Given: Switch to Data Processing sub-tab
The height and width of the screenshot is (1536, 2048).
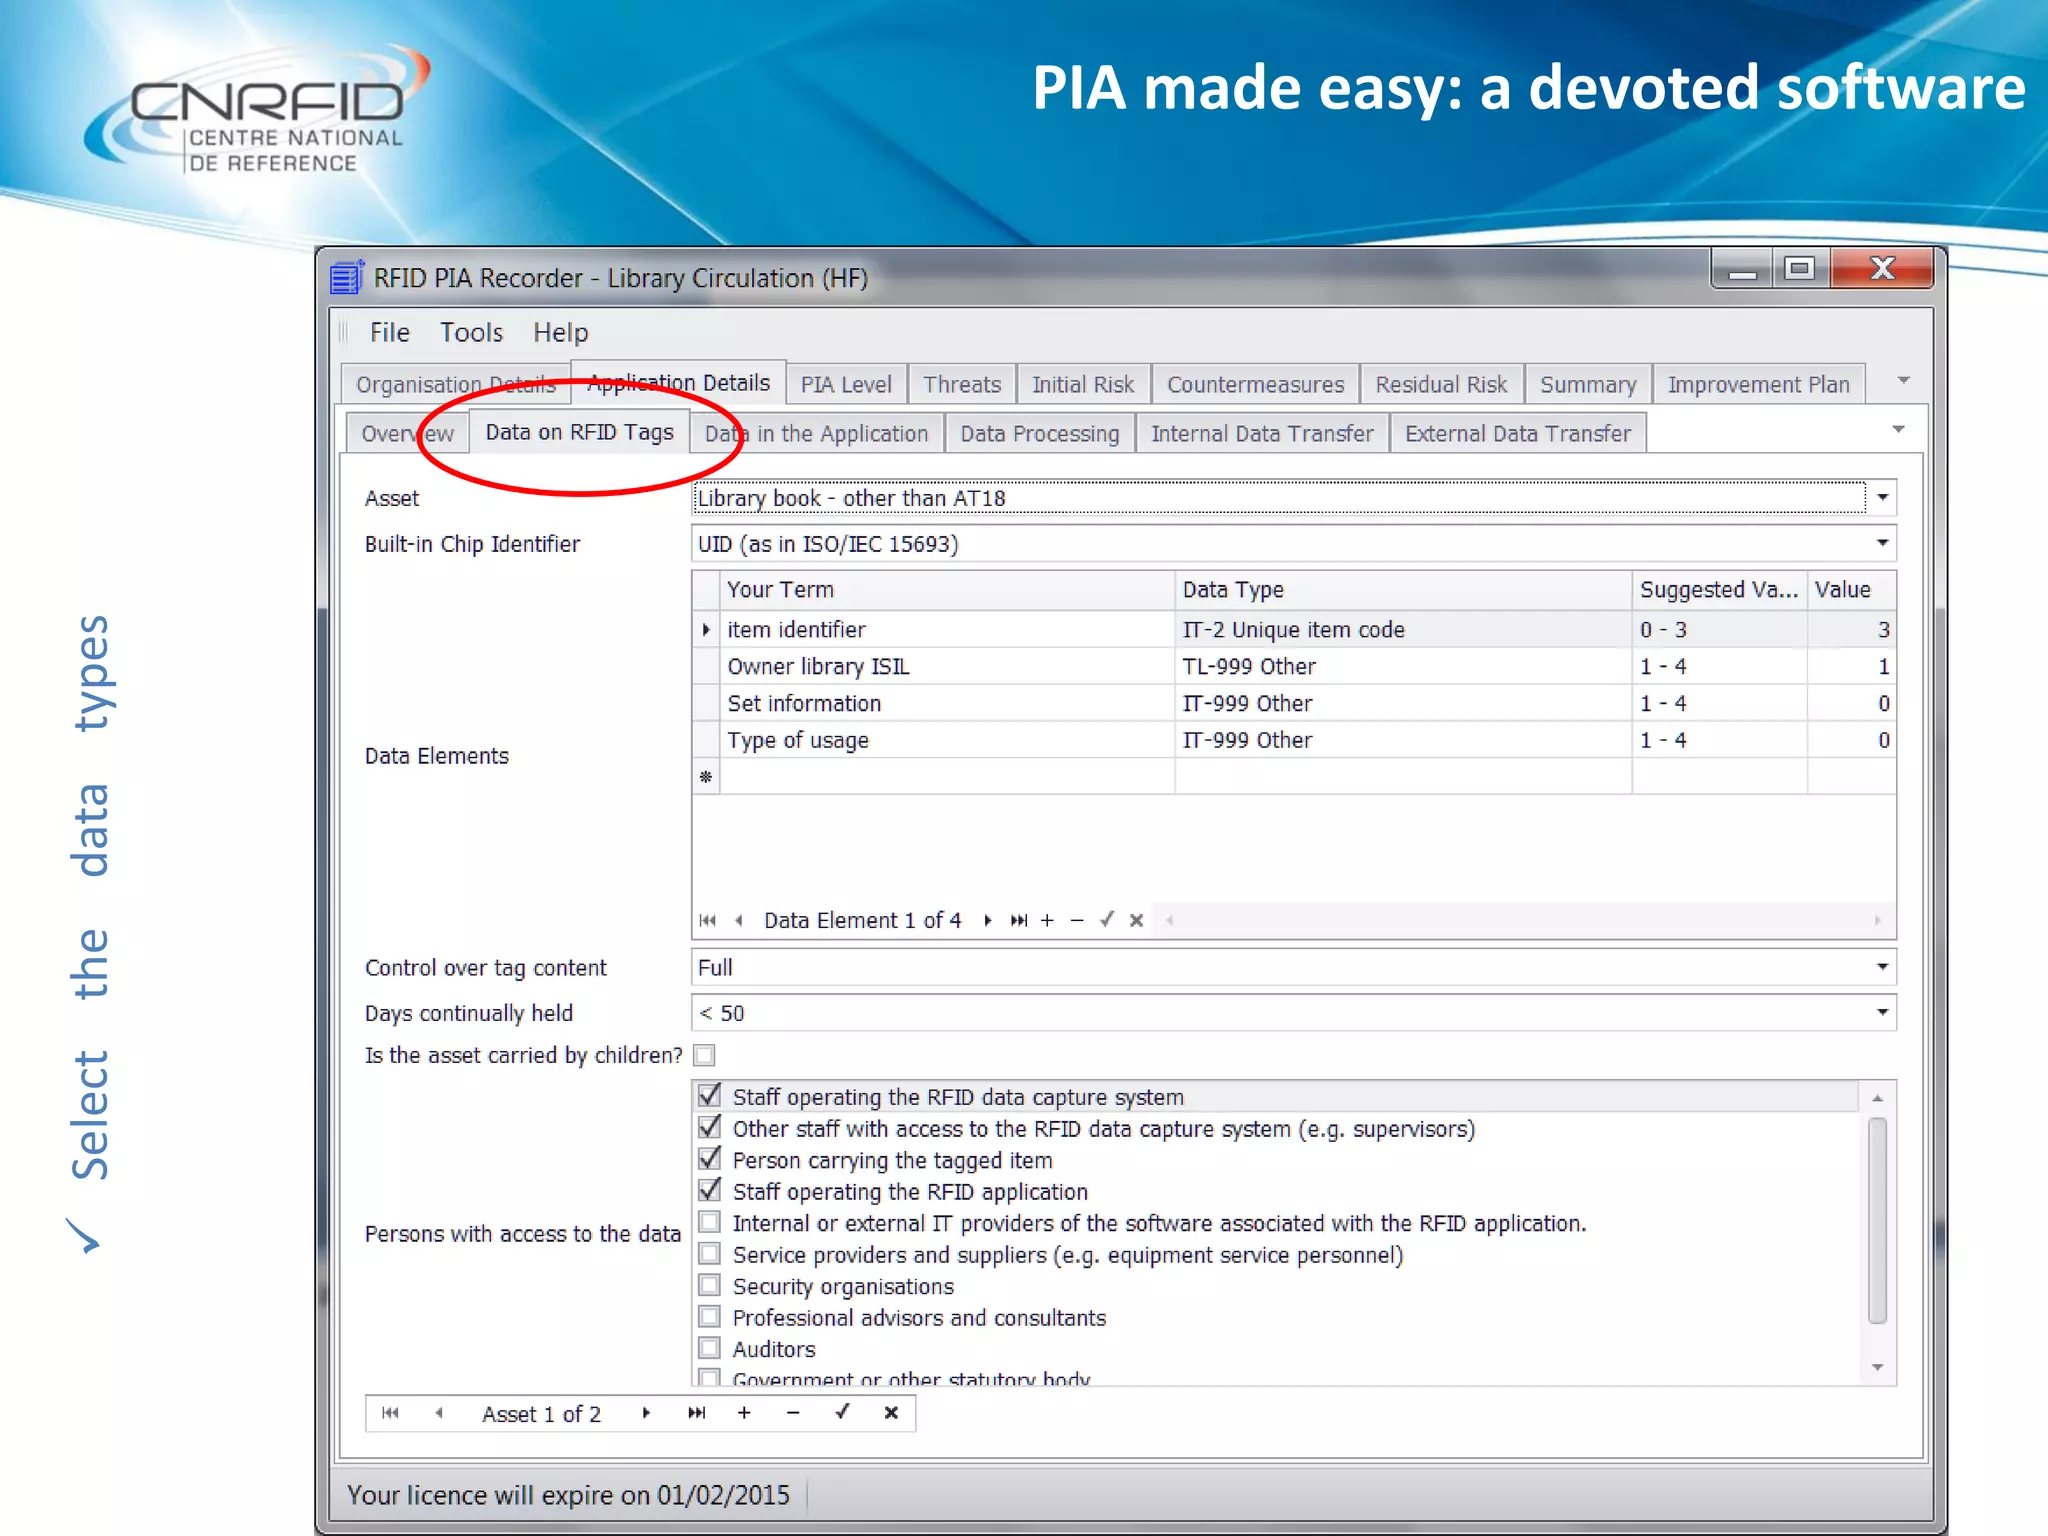Looking at the screenshot, I should coord(1040,434).
